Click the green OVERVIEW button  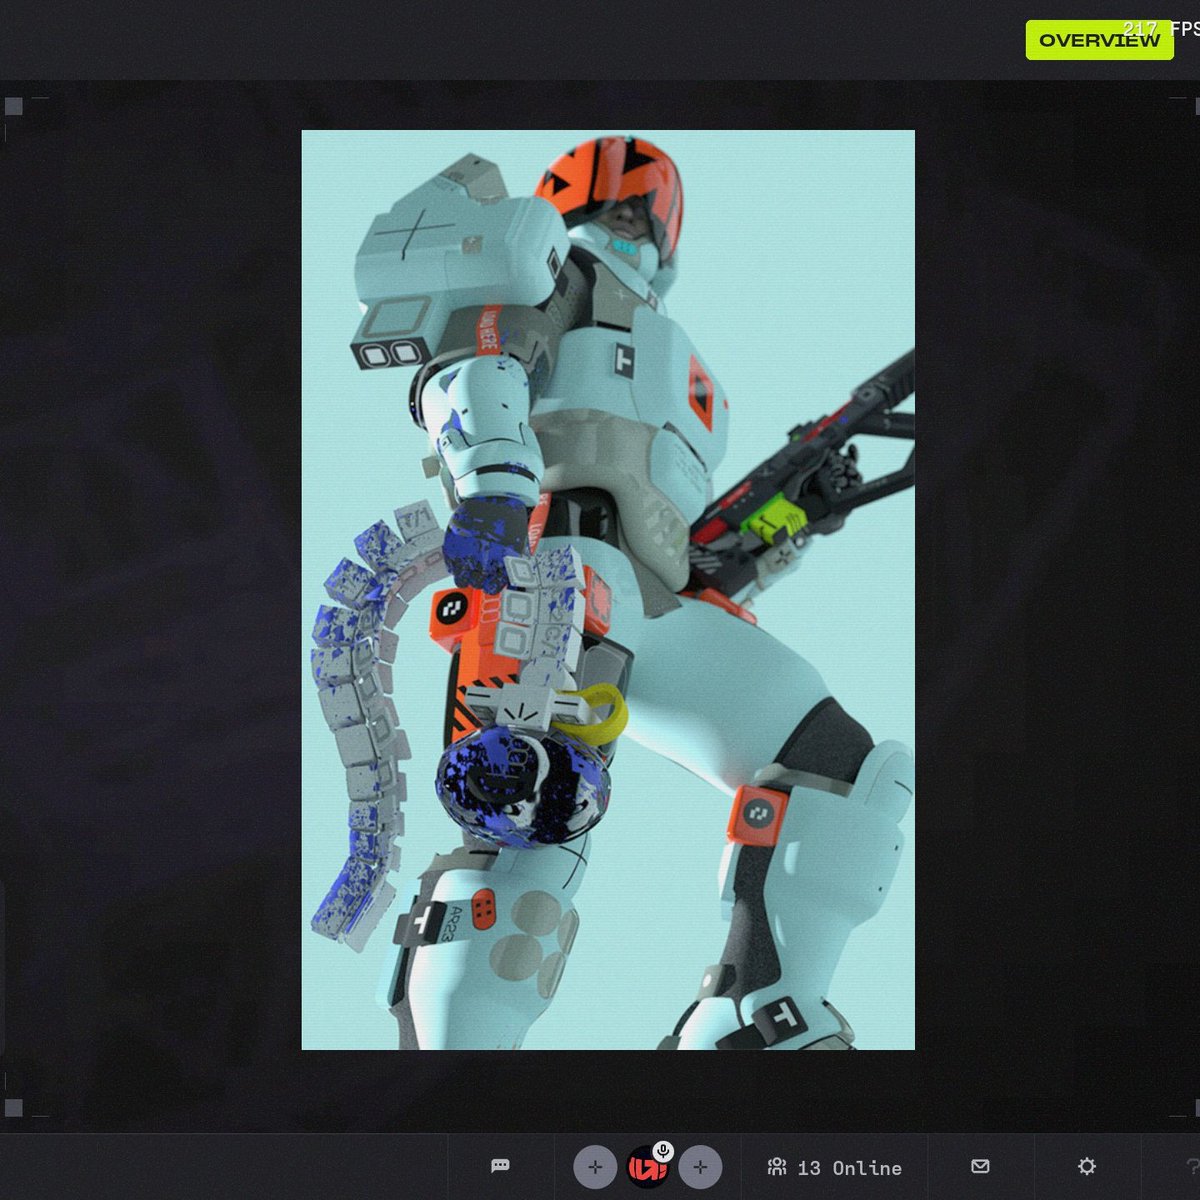tap(1099, 40)
